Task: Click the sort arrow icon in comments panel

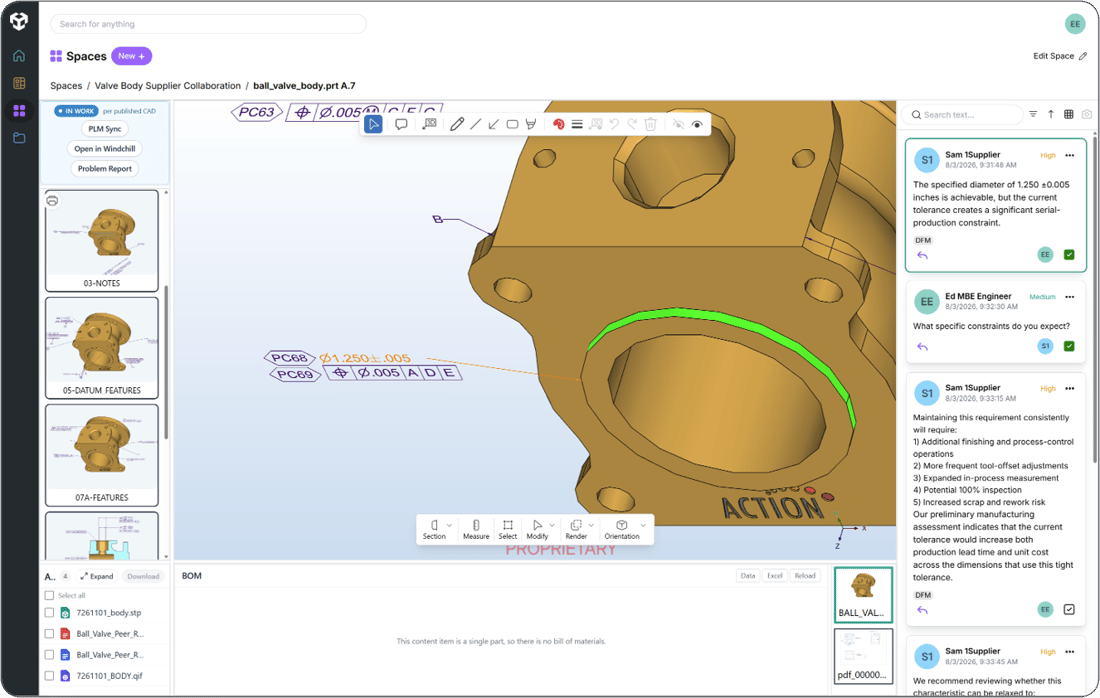Action: (x=1051, y=114)
